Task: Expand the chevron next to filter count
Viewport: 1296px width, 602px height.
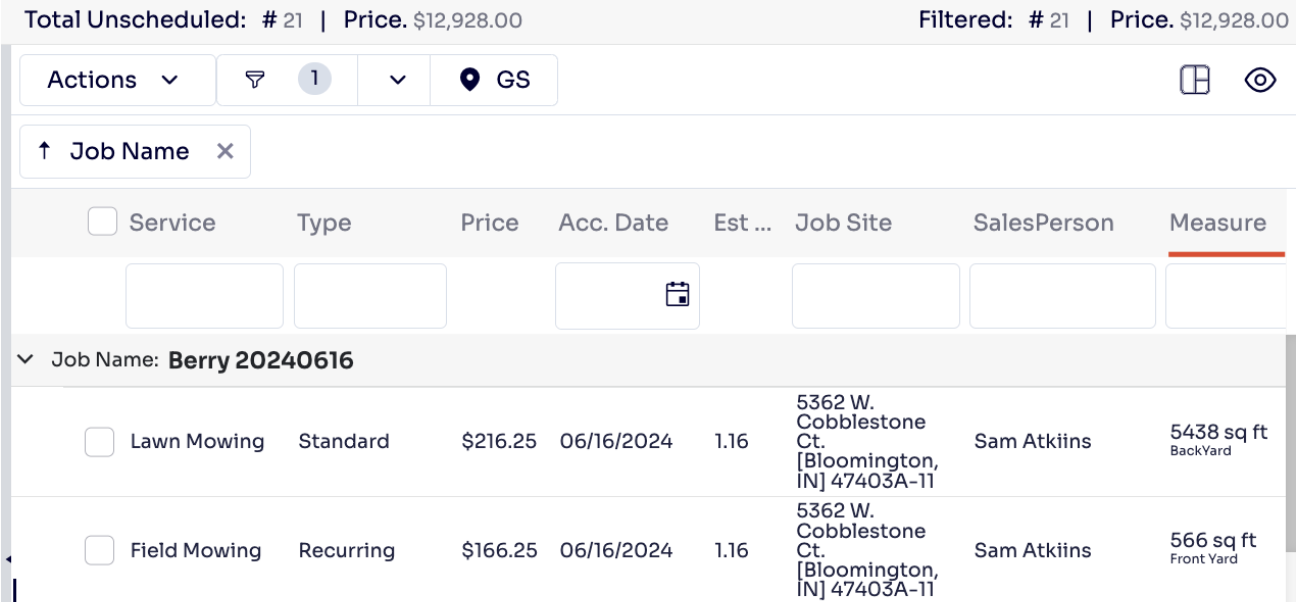Action: [397, 80]
